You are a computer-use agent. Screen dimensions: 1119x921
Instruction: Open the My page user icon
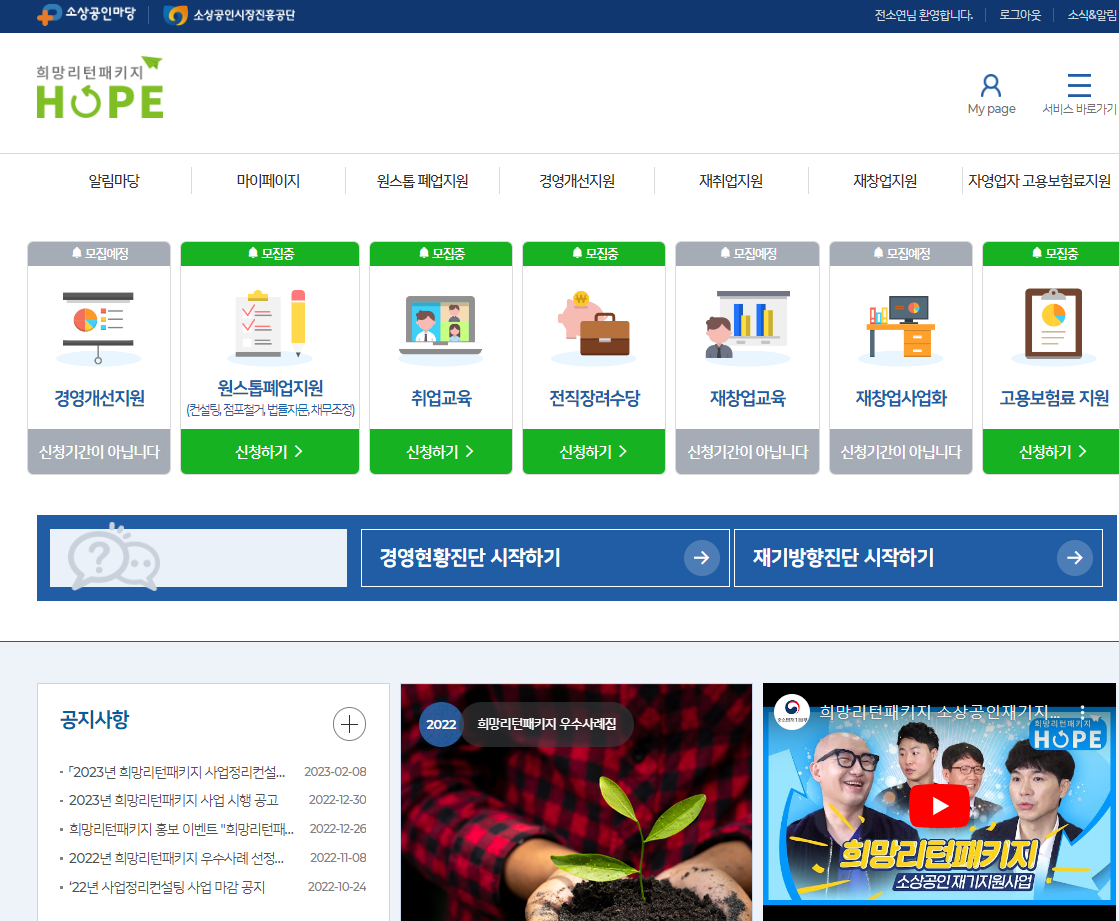pos(990,87)
